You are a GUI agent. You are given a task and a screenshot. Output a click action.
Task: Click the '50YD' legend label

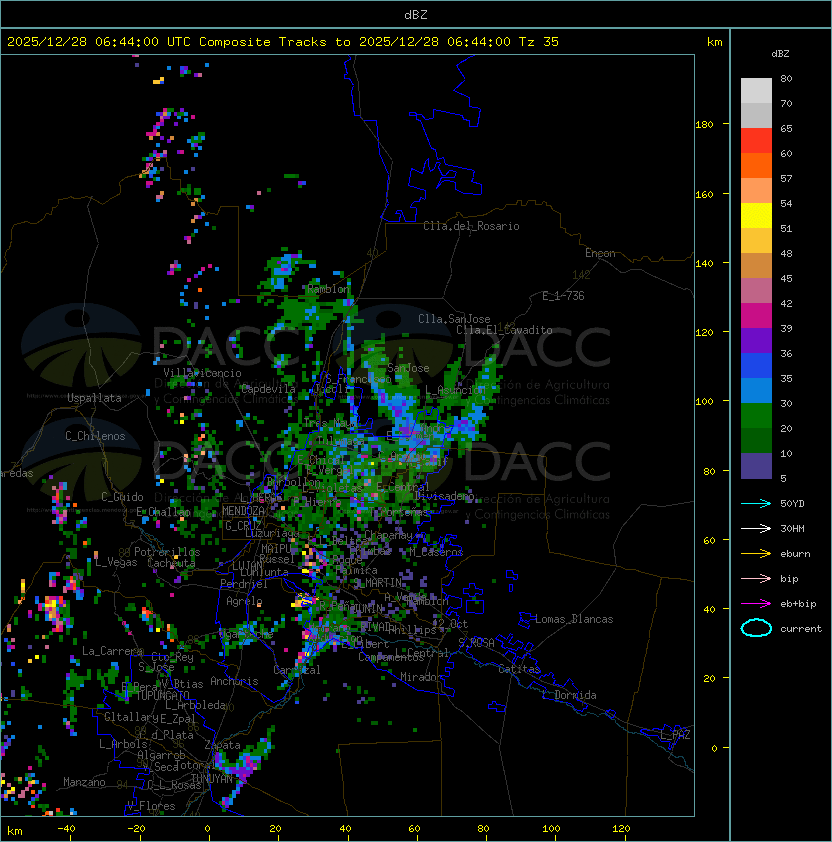[792, 503]
